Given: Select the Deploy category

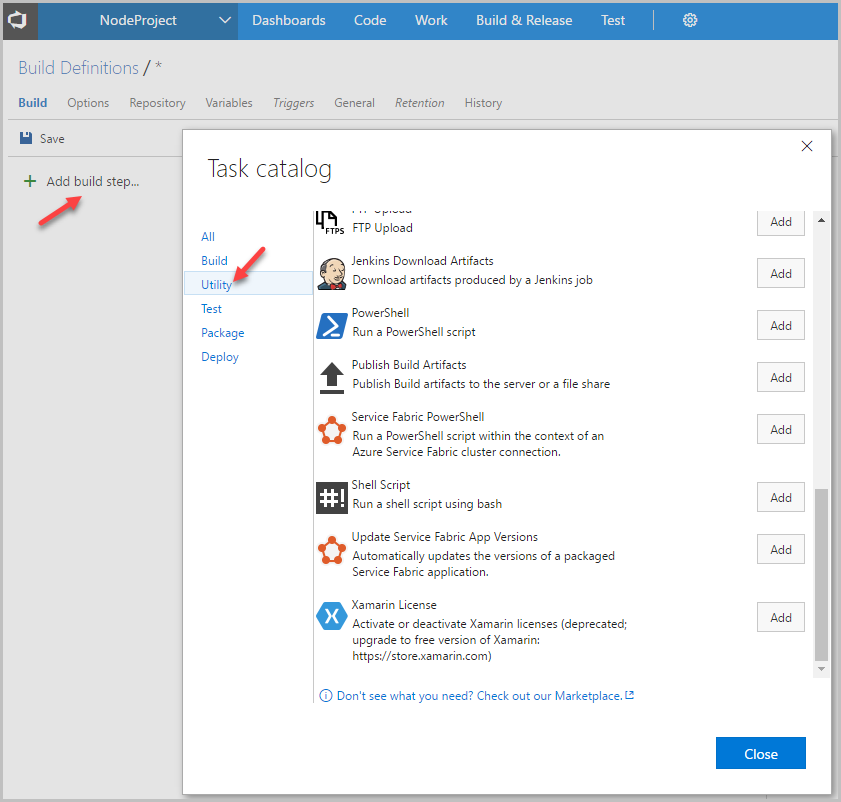Looking at the screenshot, I should 220,357.
